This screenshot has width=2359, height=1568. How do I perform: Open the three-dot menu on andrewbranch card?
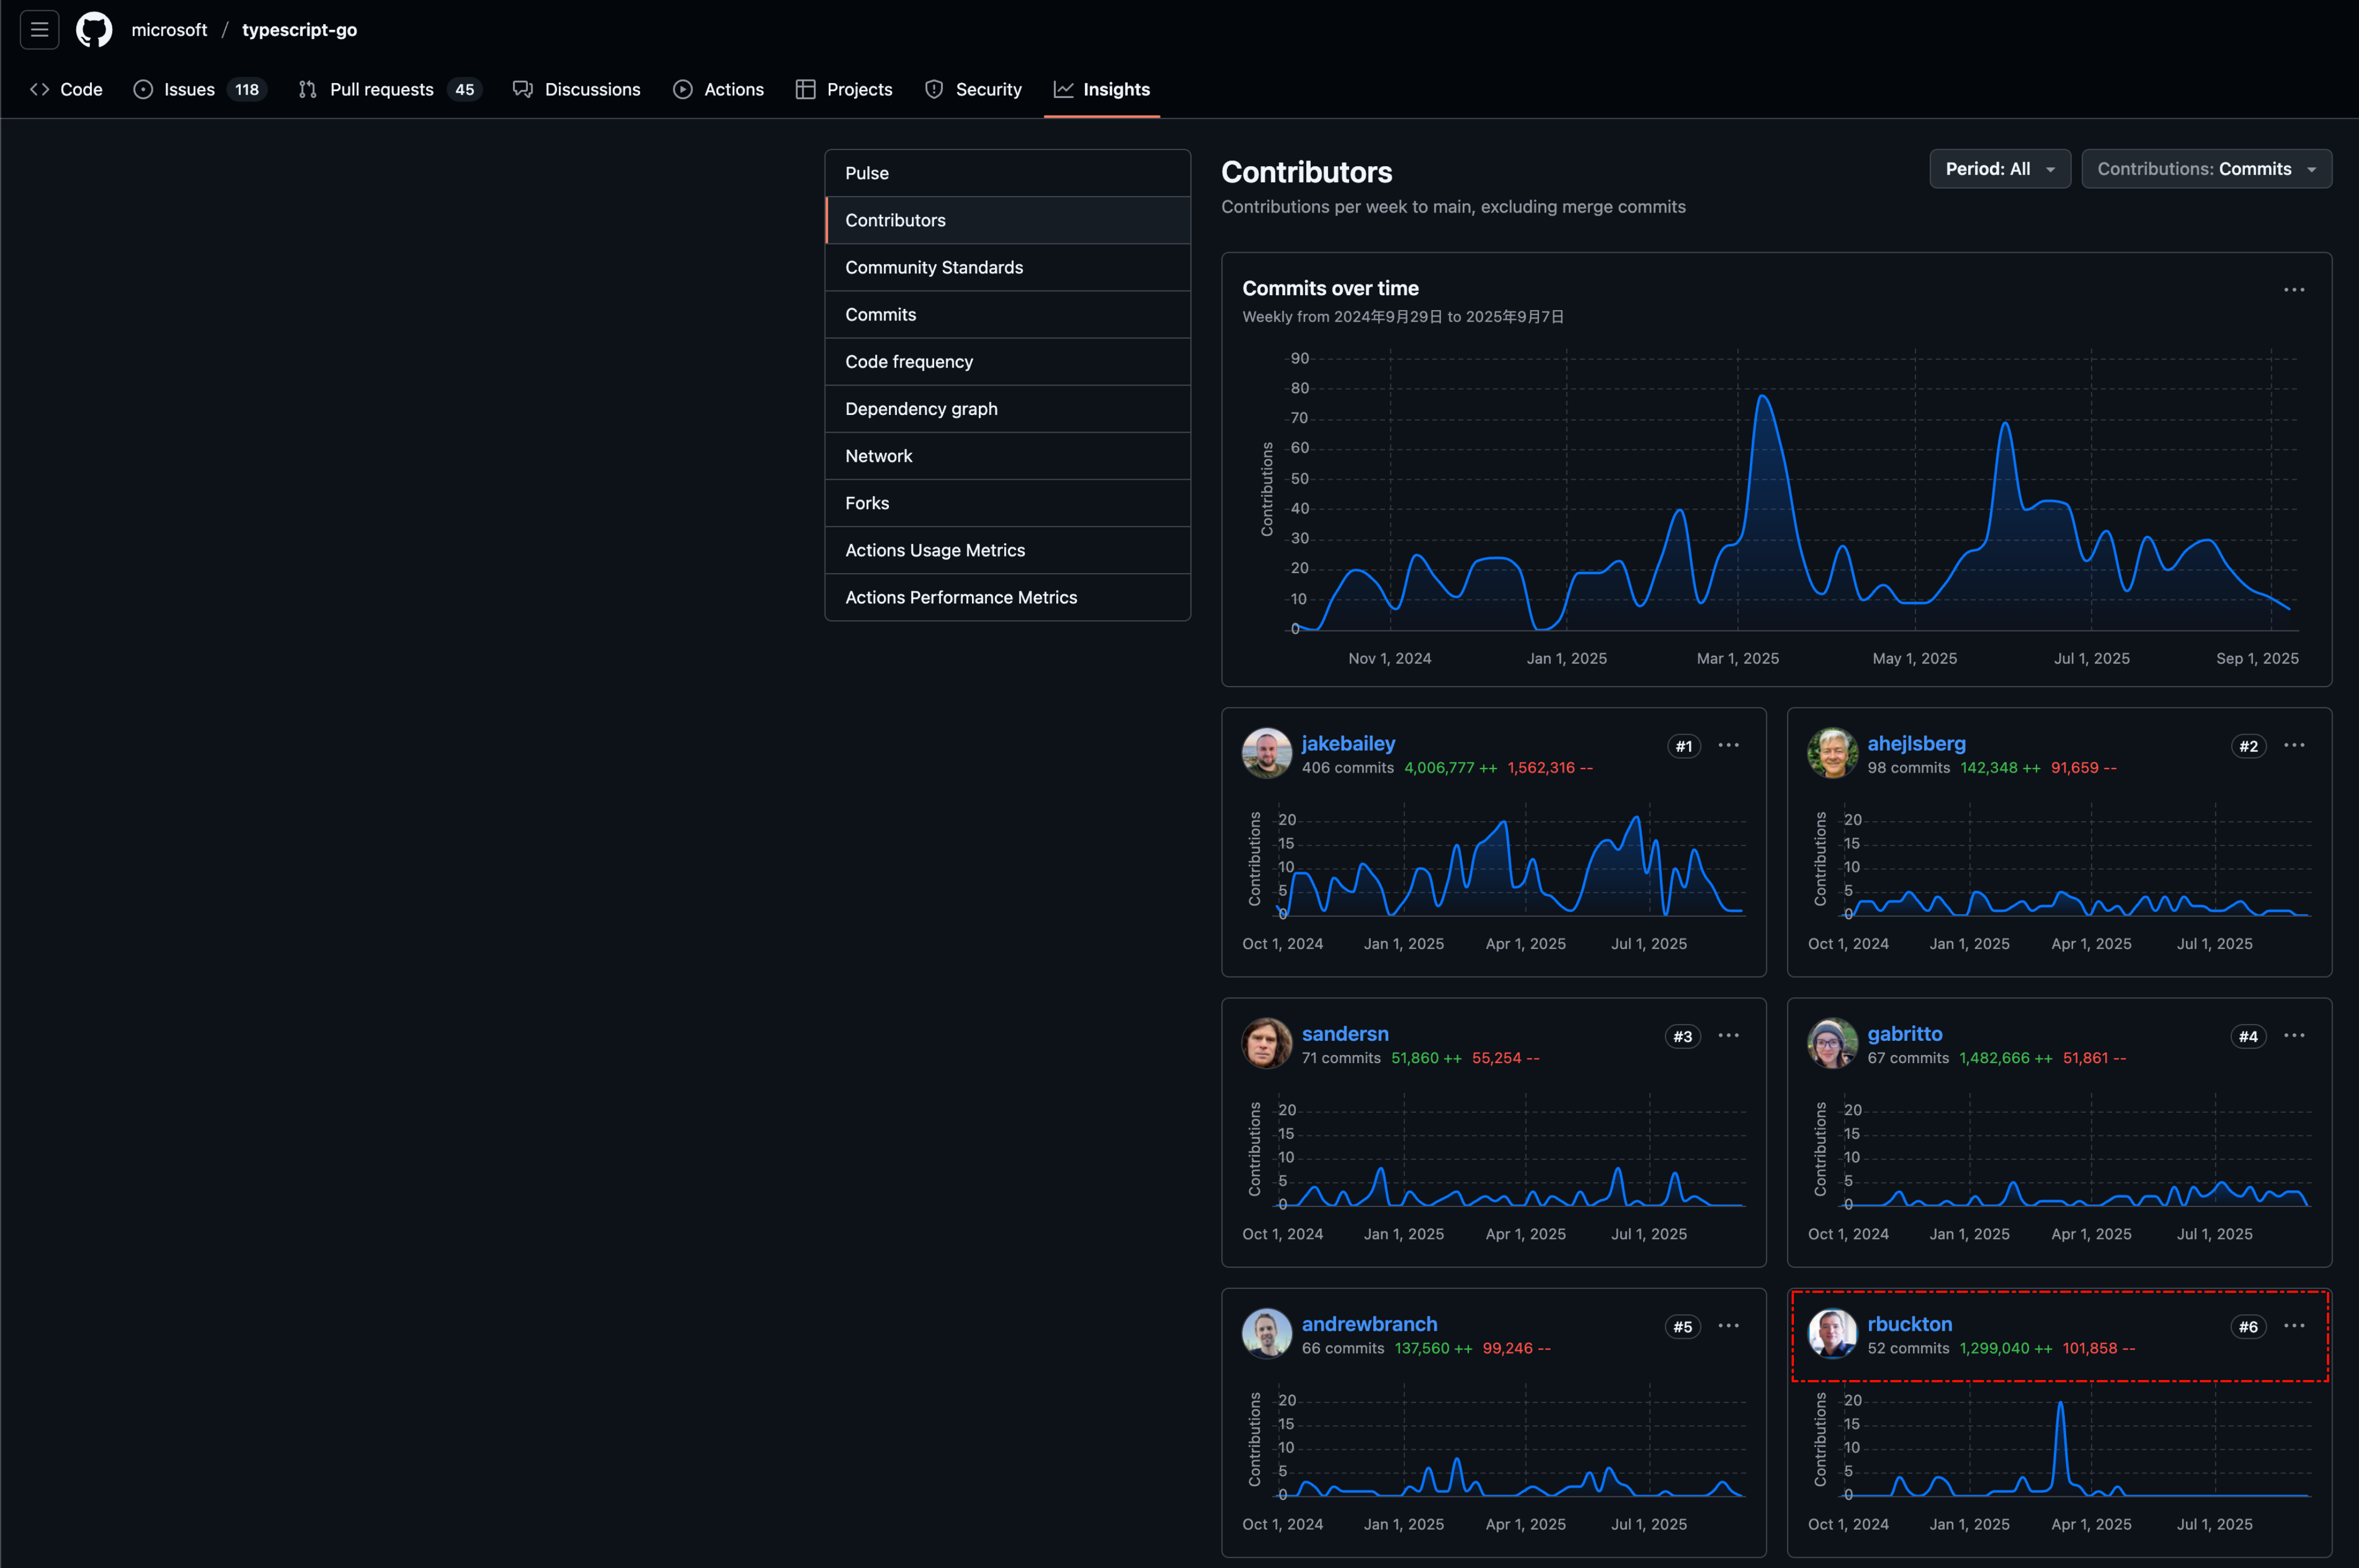click(1729, 1325)
